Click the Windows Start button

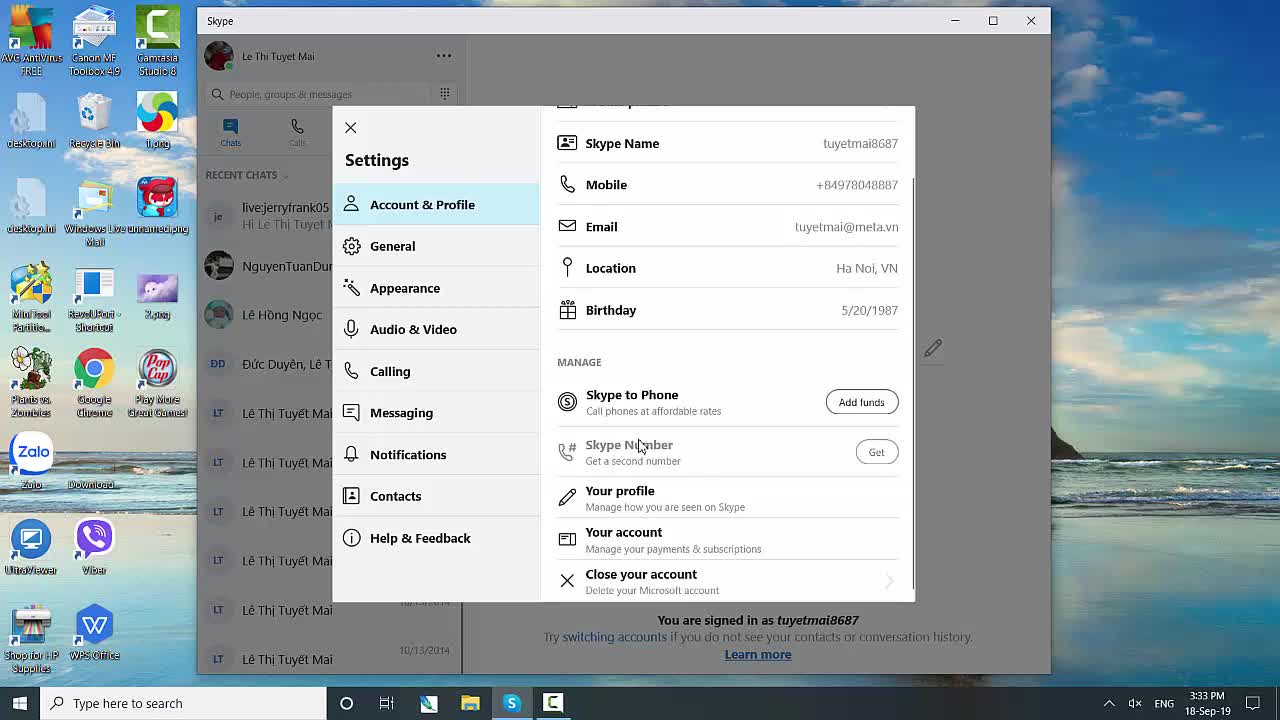click(20, 703)
